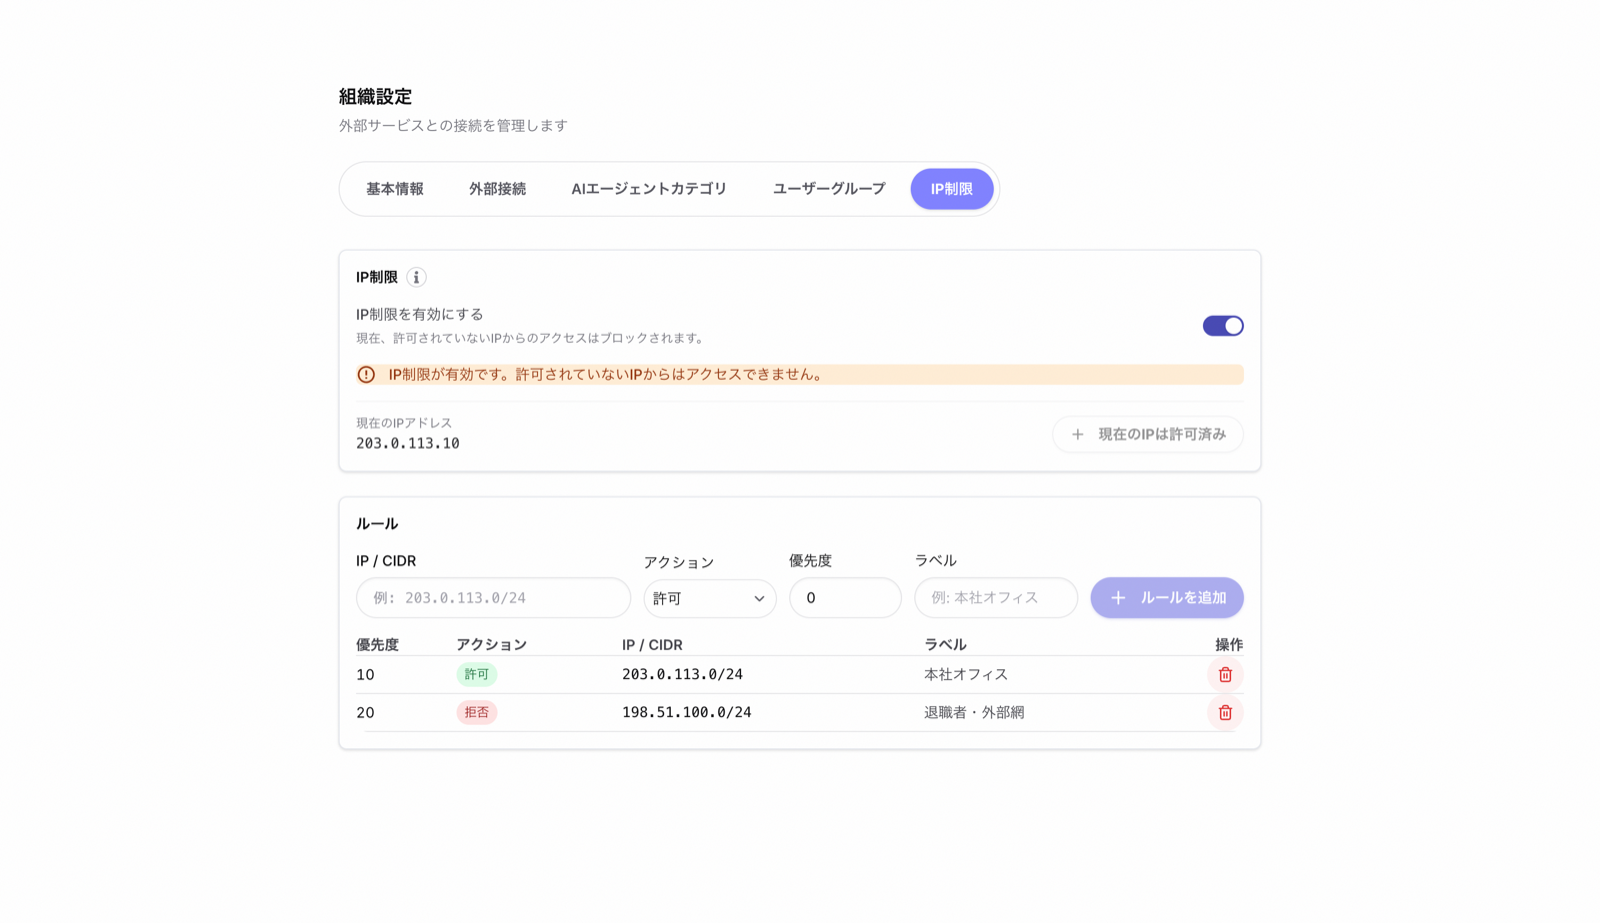Click the IP制限が有効です warning message text
This screenshot has width=1600, height=923.
pyautogui.click(x=607, y=374)
